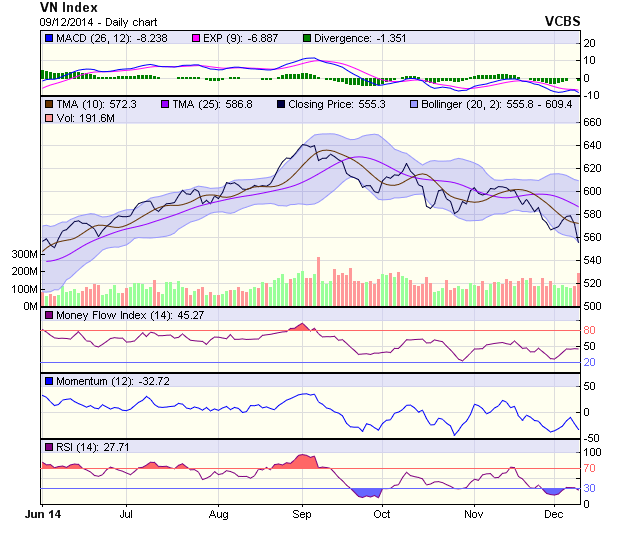Click the VCBS label at top right
Viewport: 620px width, 535px height.
tap(562, 21)
